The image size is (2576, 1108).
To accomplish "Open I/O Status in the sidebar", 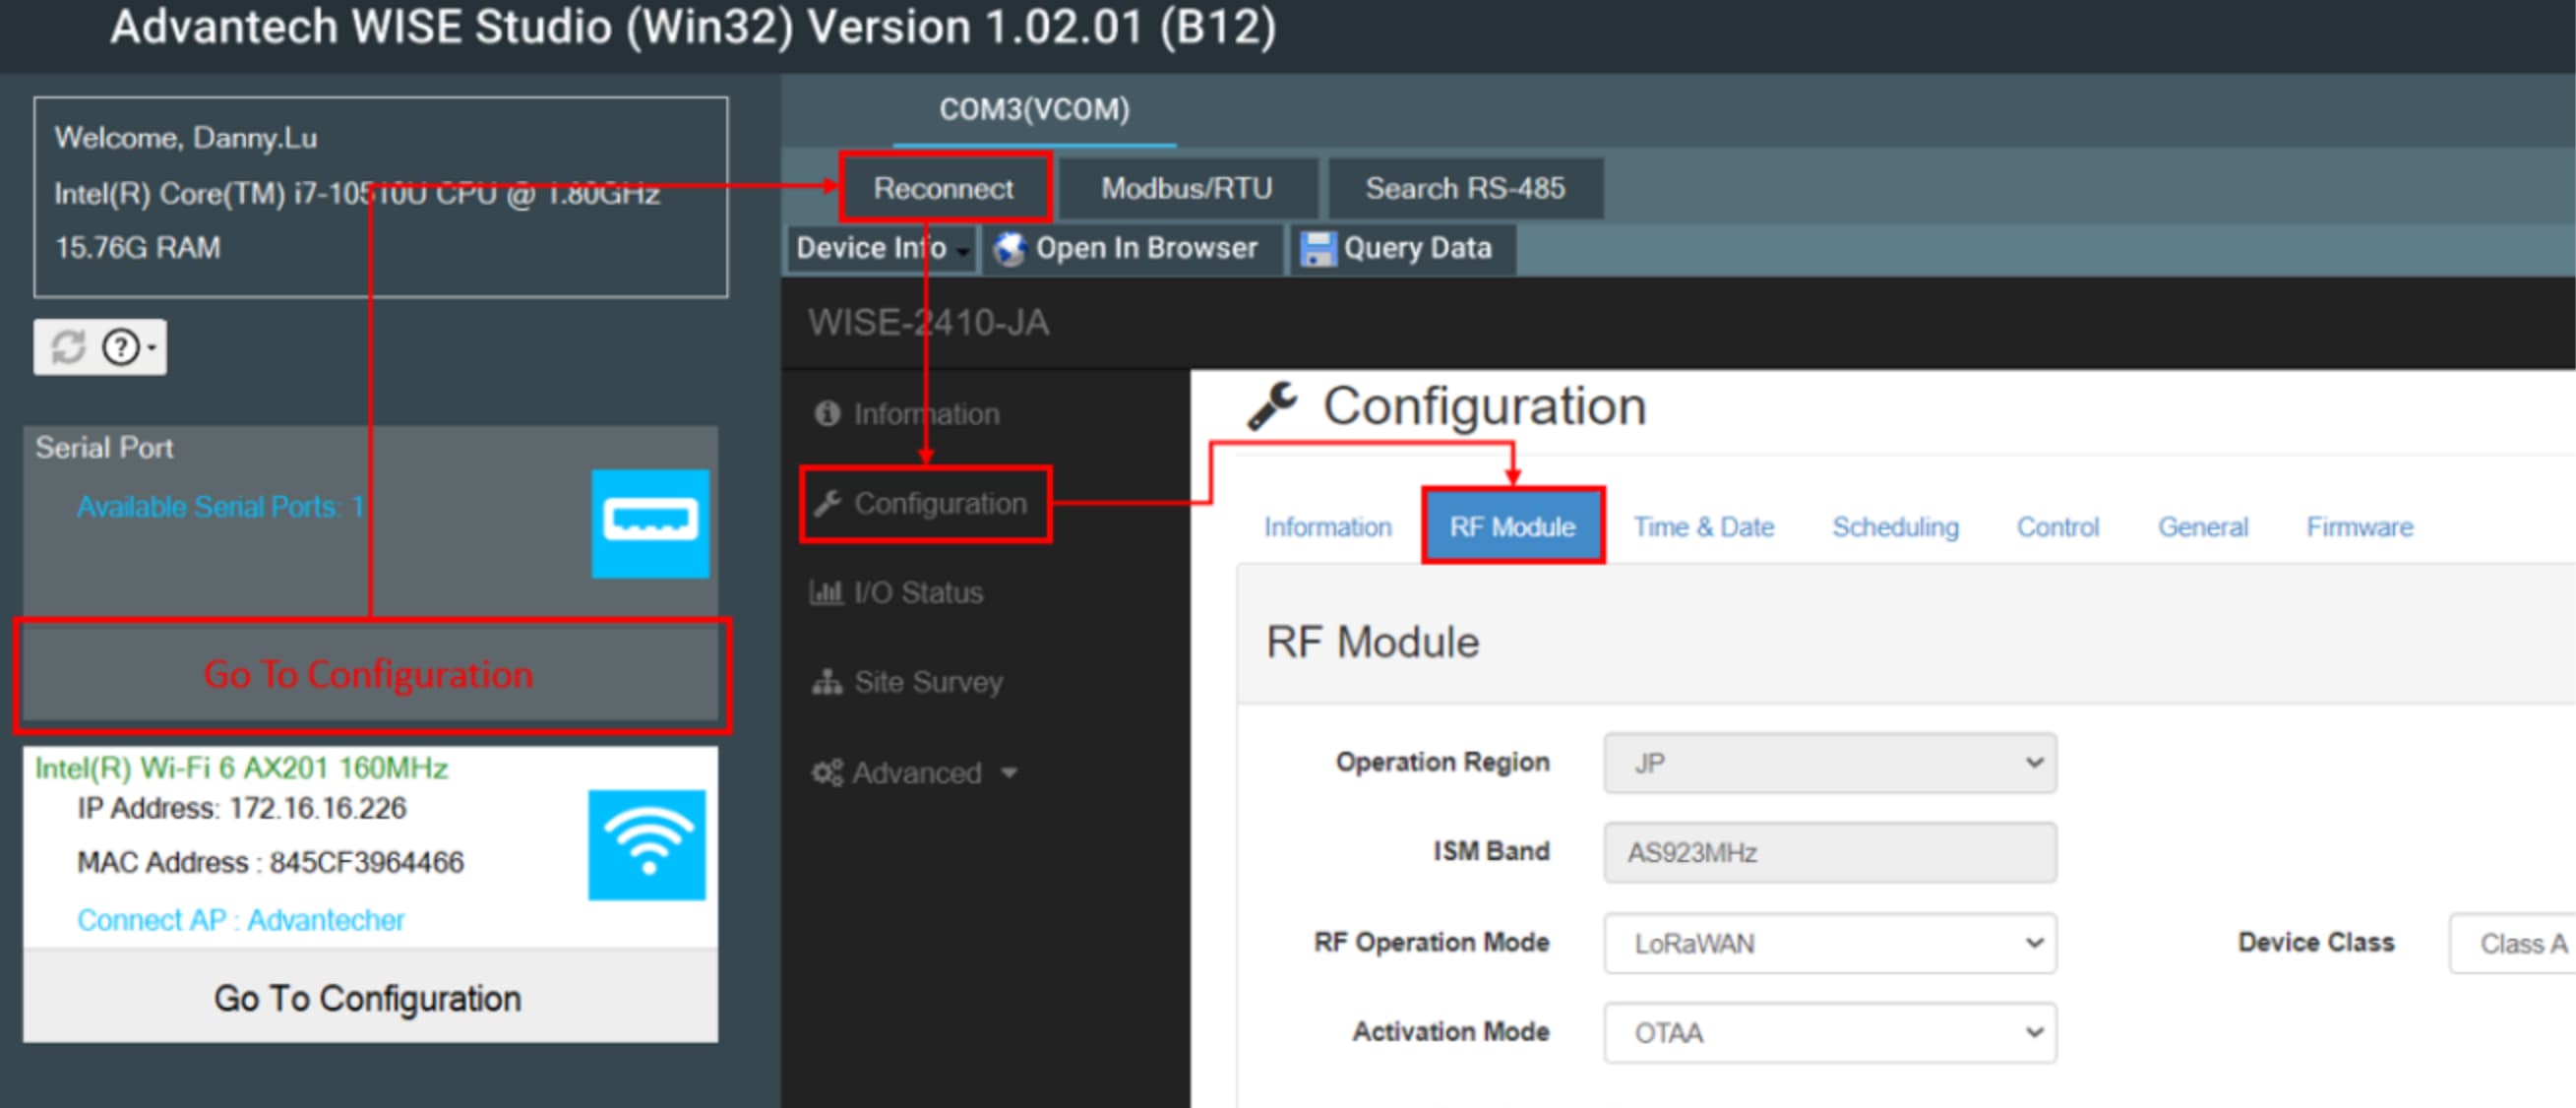I will (897, 593).
